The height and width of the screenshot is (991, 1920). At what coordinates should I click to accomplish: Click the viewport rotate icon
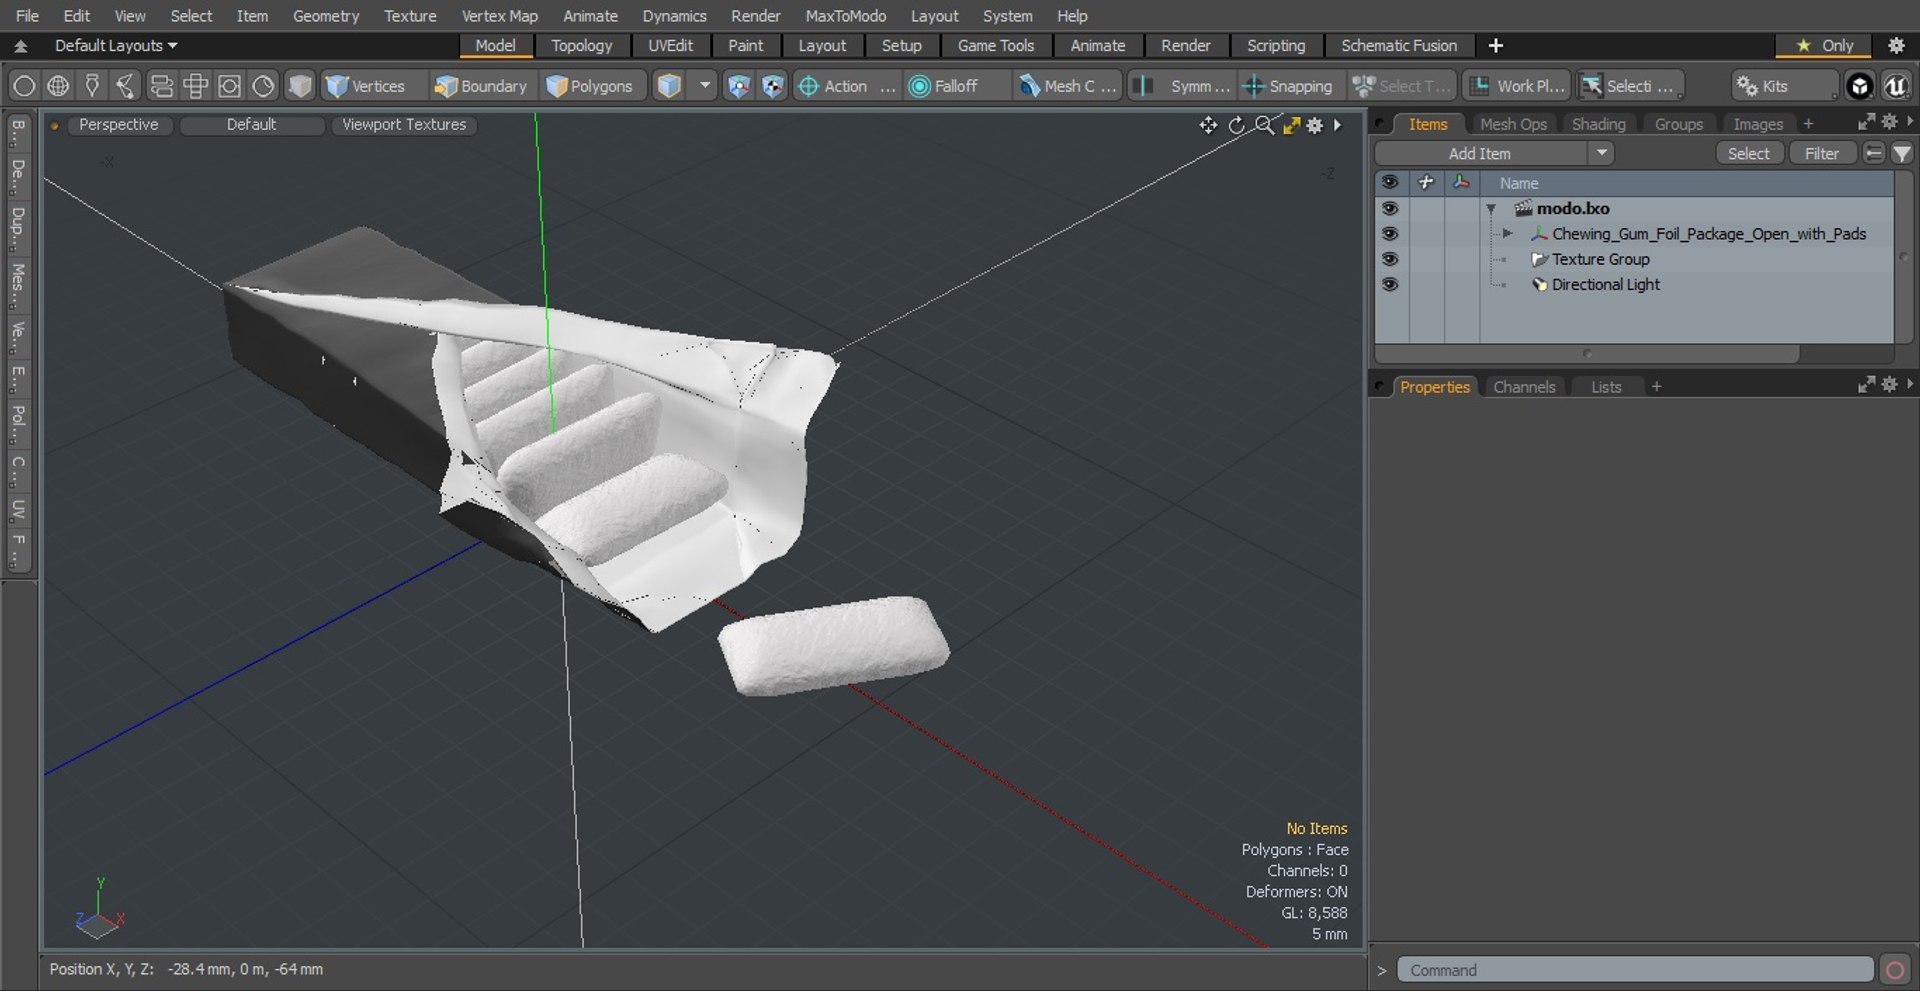(1237, 125)
